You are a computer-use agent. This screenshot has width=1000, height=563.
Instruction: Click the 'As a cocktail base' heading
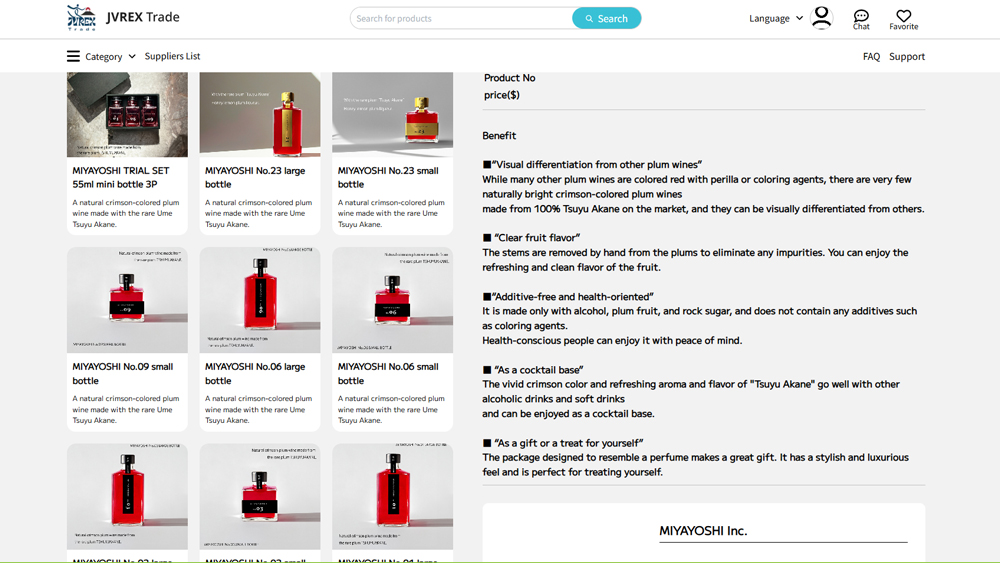[533, 370]
